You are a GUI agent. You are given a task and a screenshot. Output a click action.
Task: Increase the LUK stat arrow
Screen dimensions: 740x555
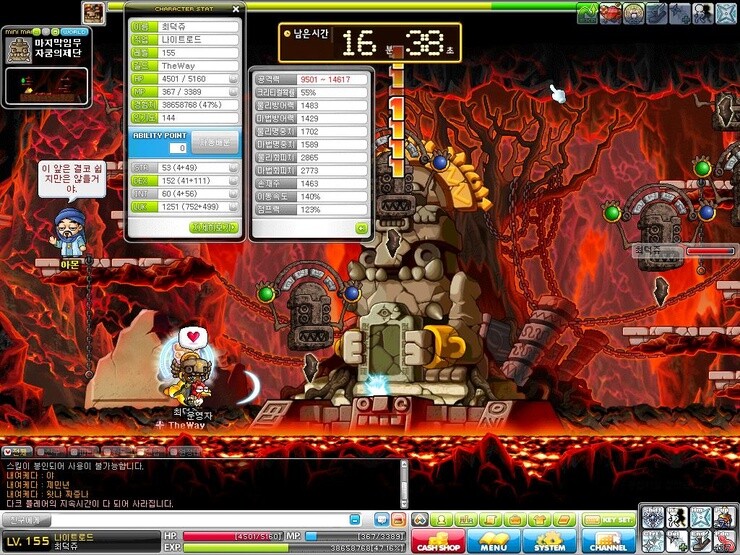(233, 207)
